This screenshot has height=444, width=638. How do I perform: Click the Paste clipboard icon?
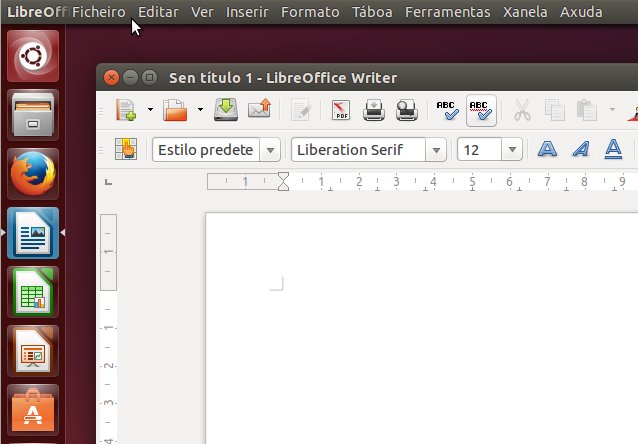tap(587, 110)
